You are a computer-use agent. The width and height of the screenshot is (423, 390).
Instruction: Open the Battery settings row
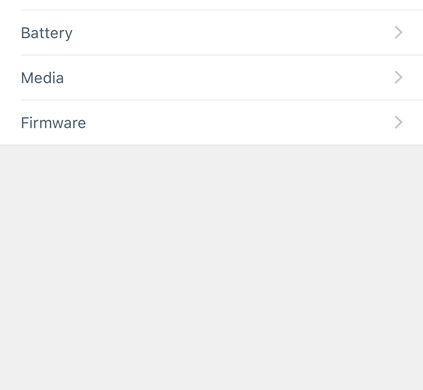pyautogui.click(x=211, y=33)
